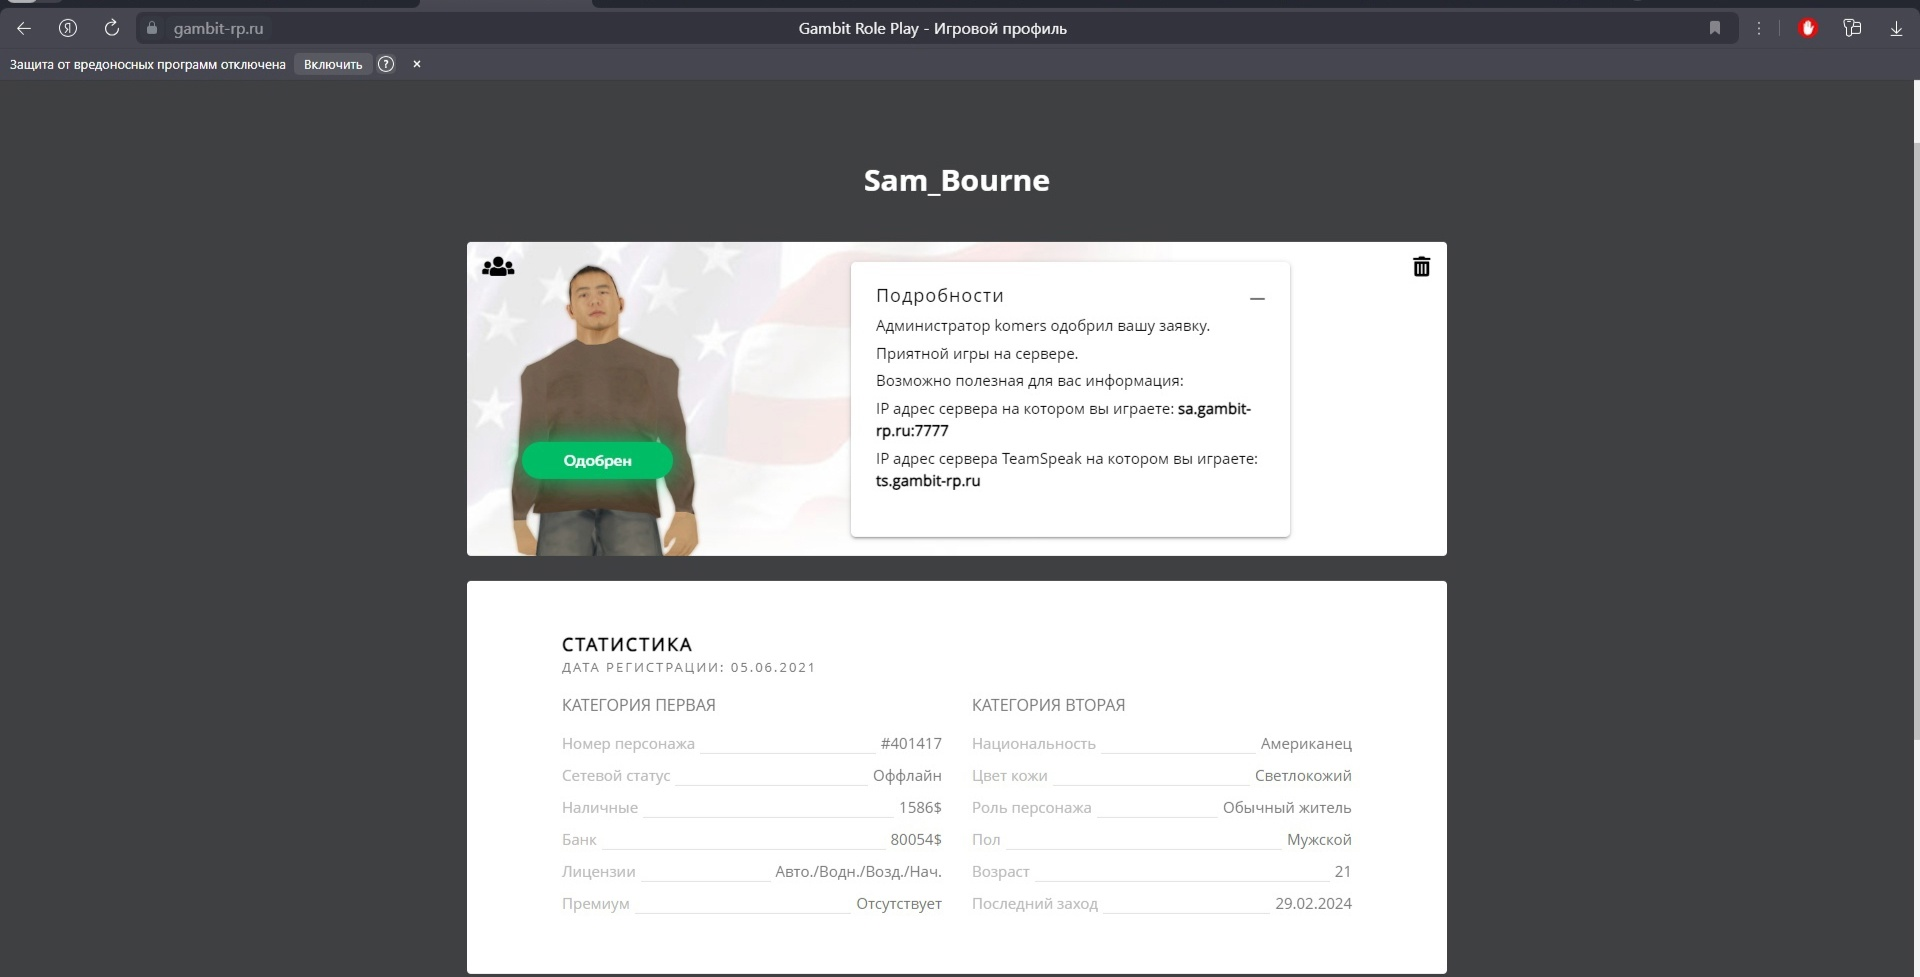Open the browser extensions icon
Screen dimensions: 1920x977
point(1852,28)
